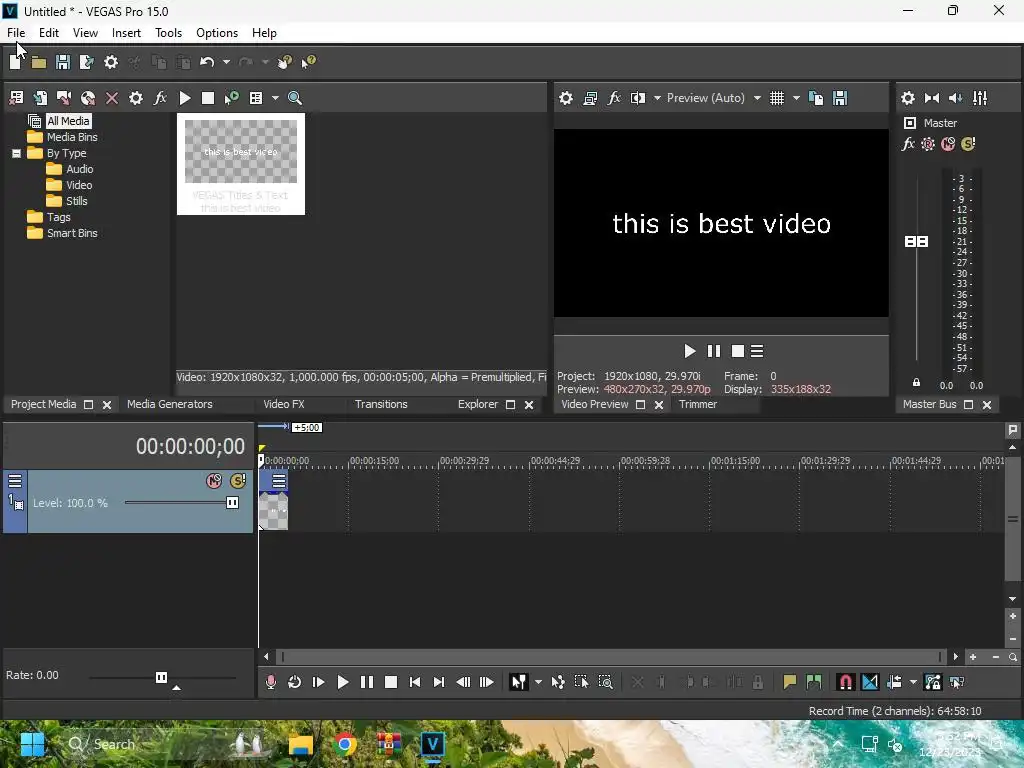Toggle the preview Overlays grid icon
This screenshot has height=768, width=1024.
pyautogui.click(x=776, y=98)
